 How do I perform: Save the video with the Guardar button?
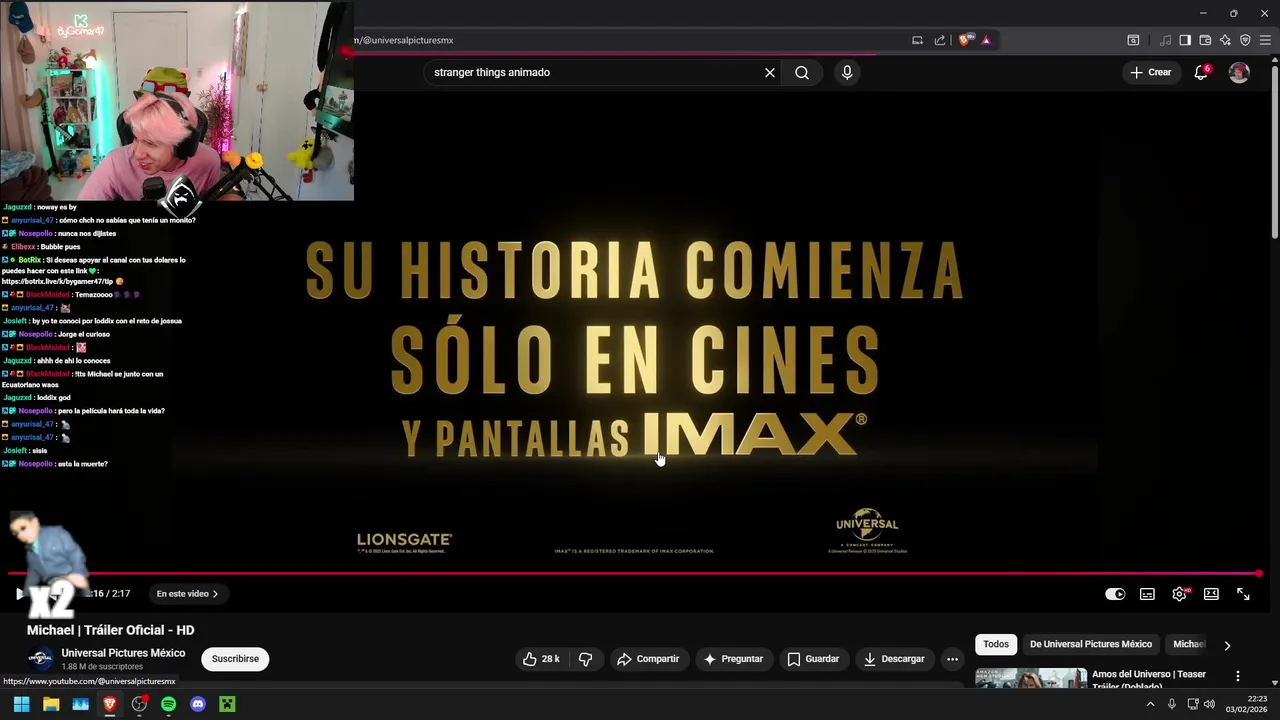click(x=813, y=659)
